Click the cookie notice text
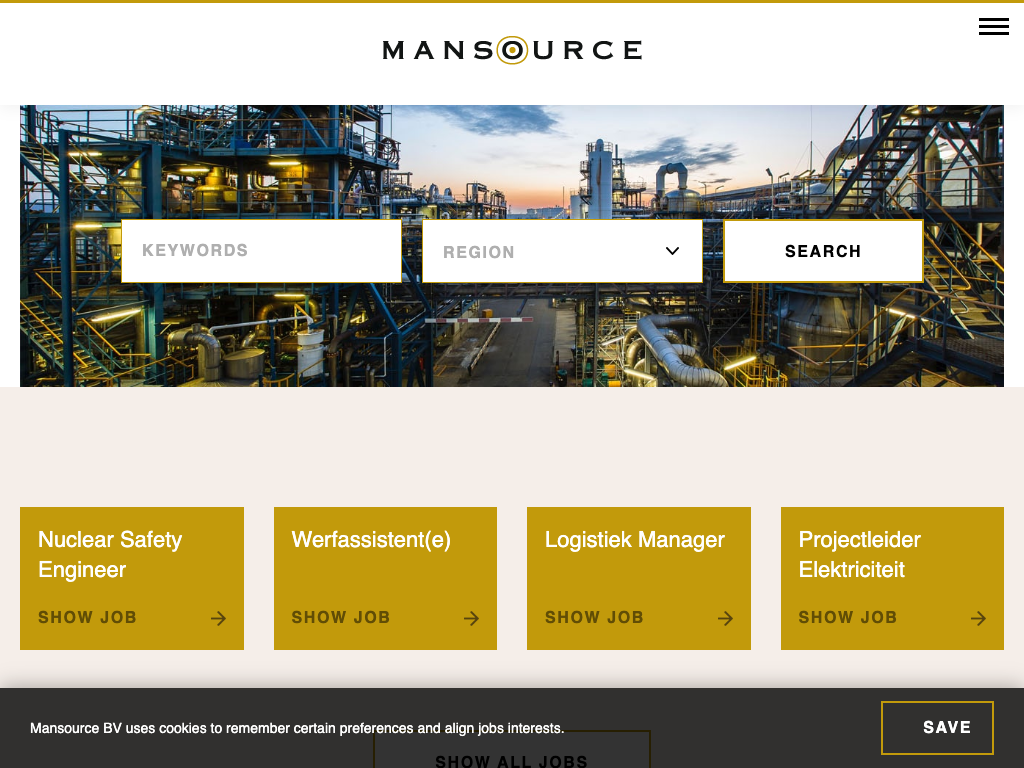This screenshot has height=768, width=1024. 297,728
